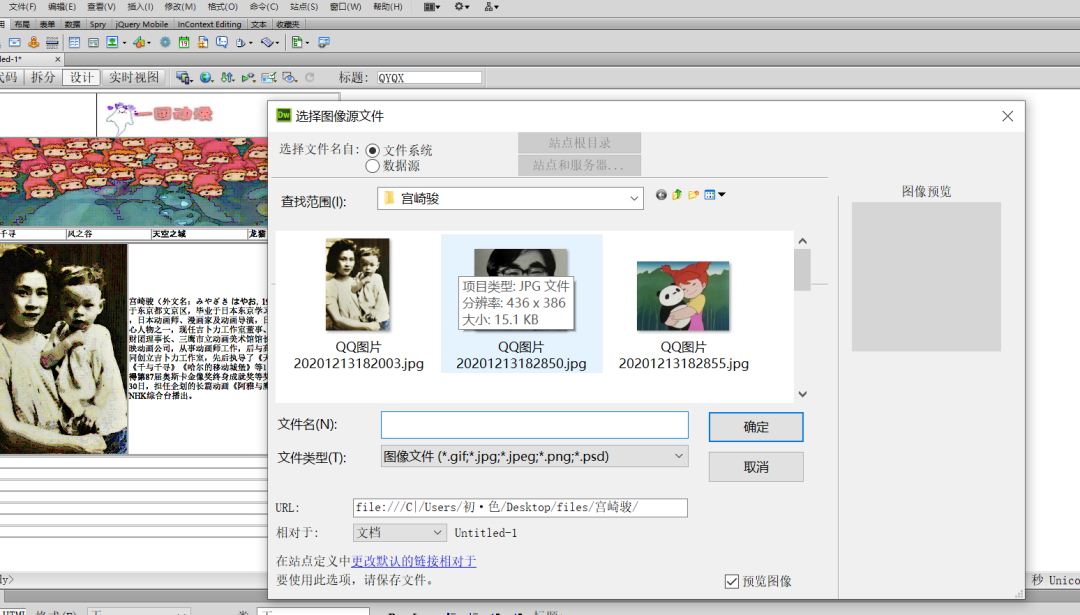
Task: Toggle the 预览图像 checkbox
Action: pos(731,581)
